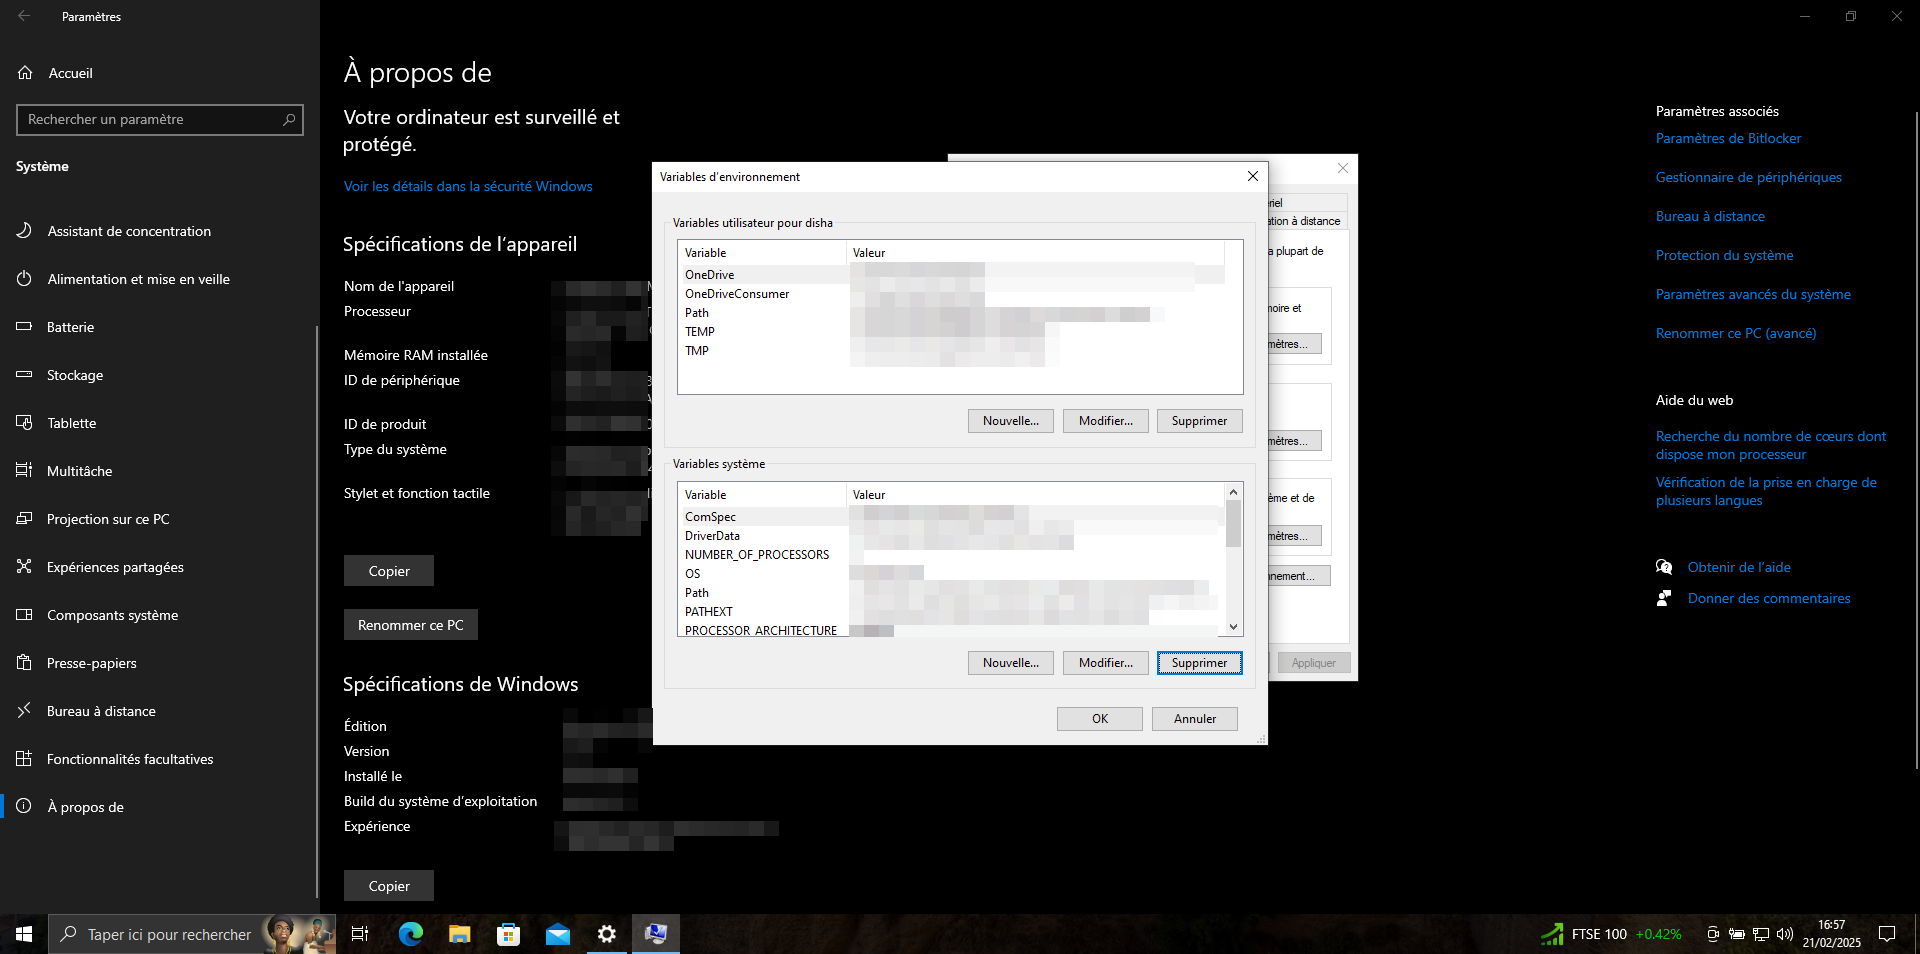Click the volume icon in system tray
Image resolution: width=1920 pixels, height=954 pixels.
[1785, 934]
